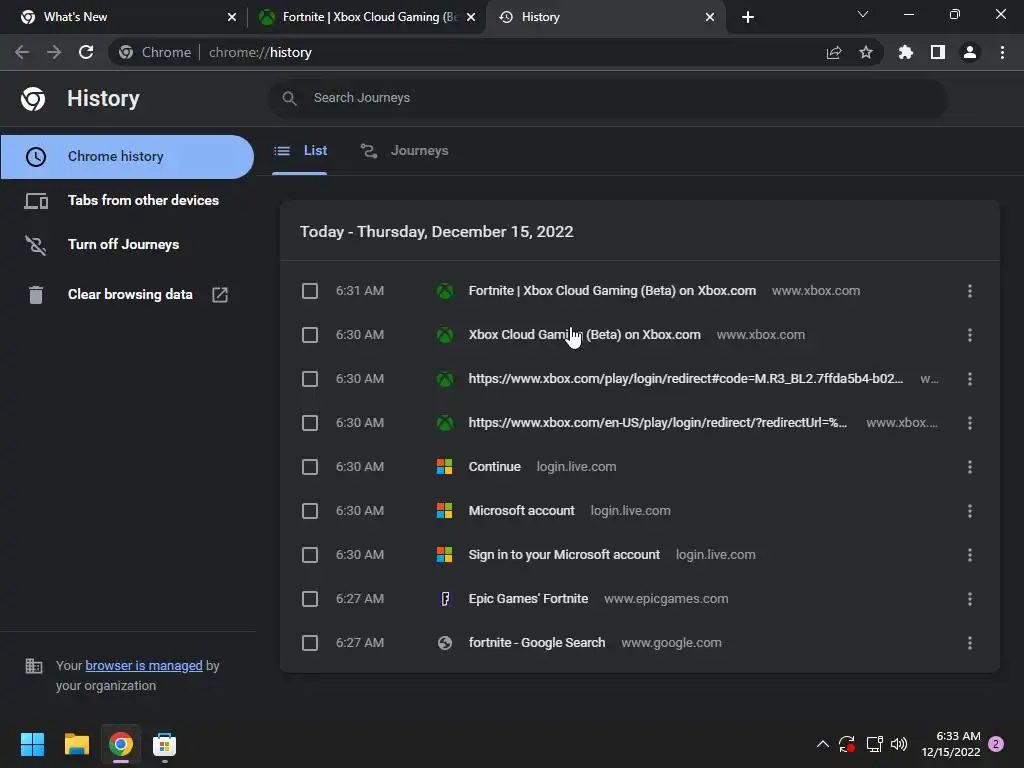
Task: Switch to the What's New tab
Action: tap(124, 17)
